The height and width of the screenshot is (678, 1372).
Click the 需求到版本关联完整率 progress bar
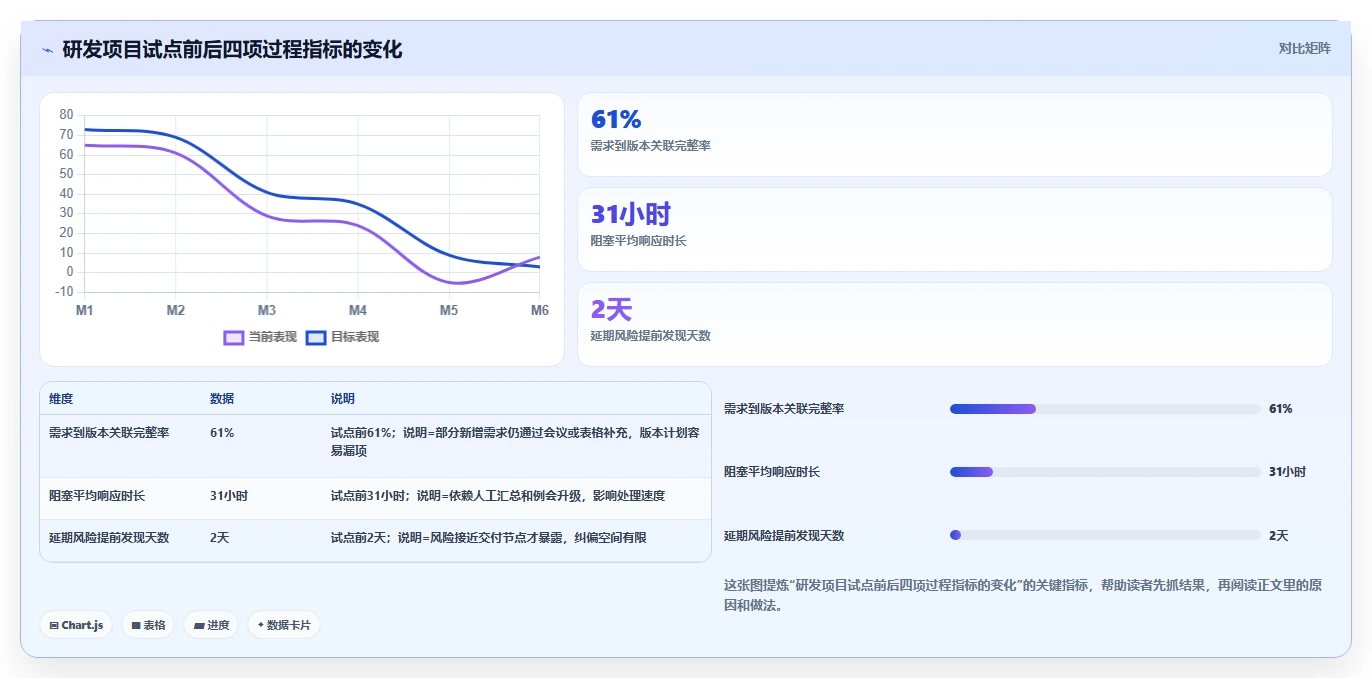pos(1105,409)
